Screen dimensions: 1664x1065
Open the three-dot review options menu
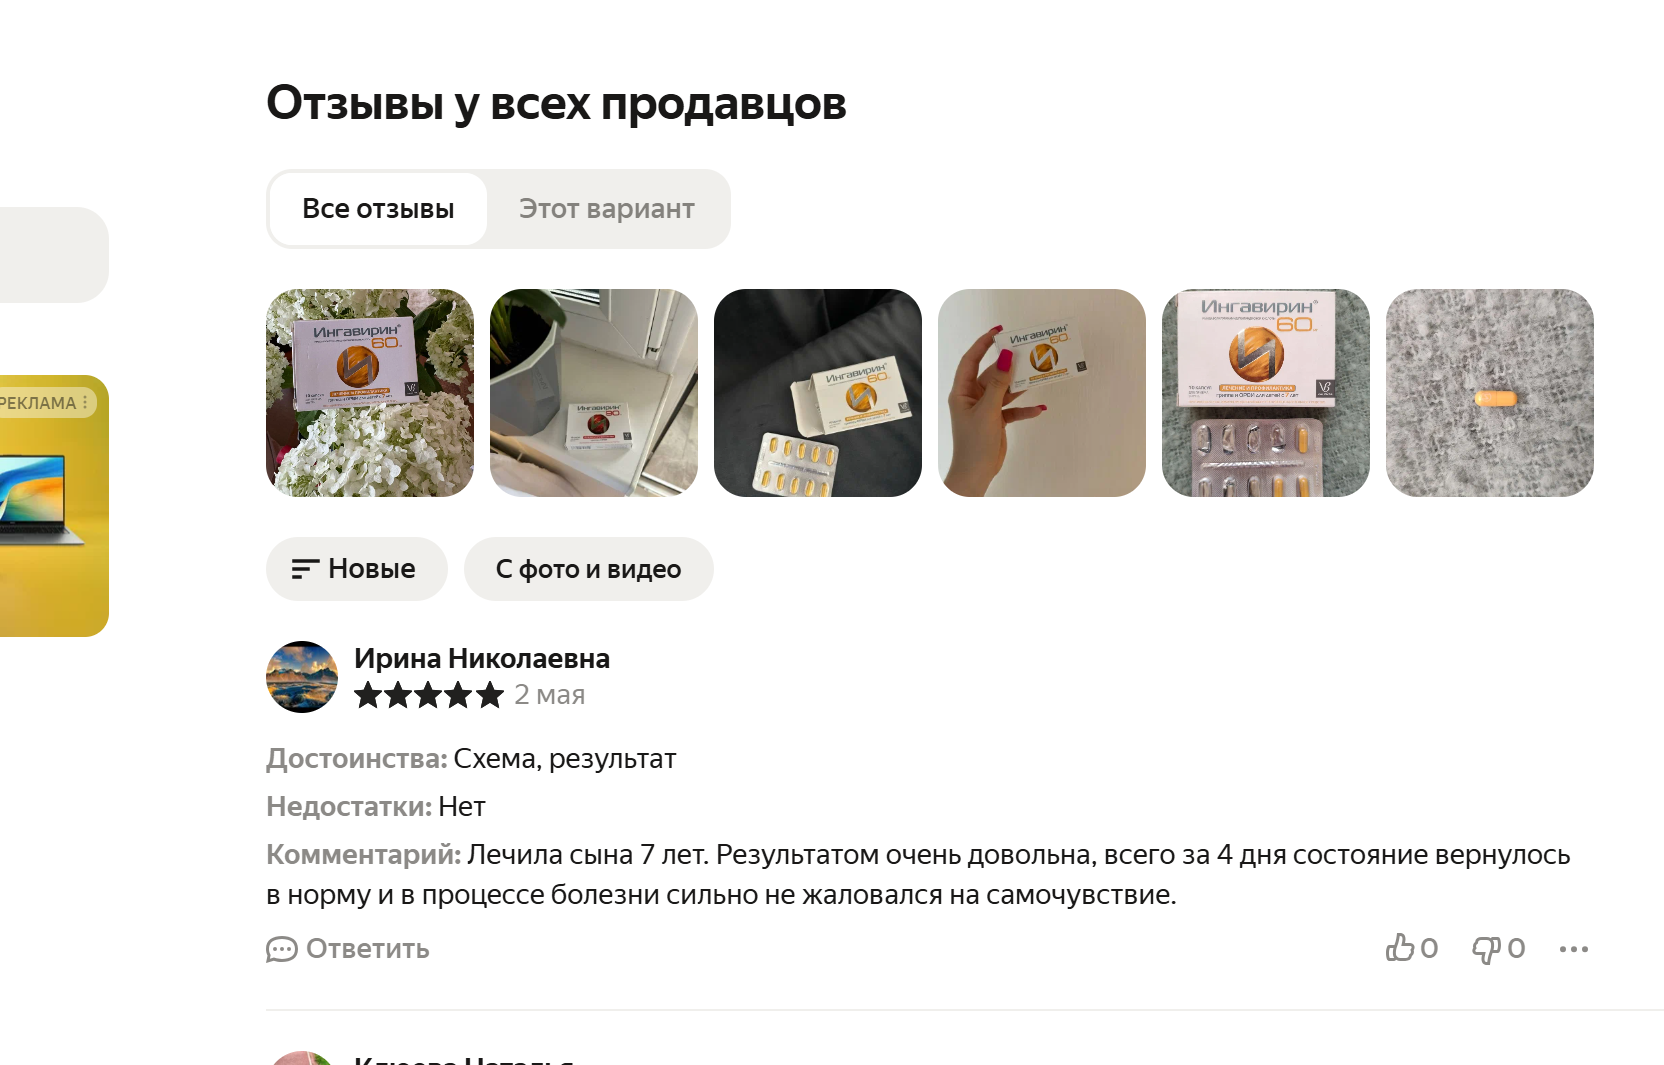(1574, 949)
